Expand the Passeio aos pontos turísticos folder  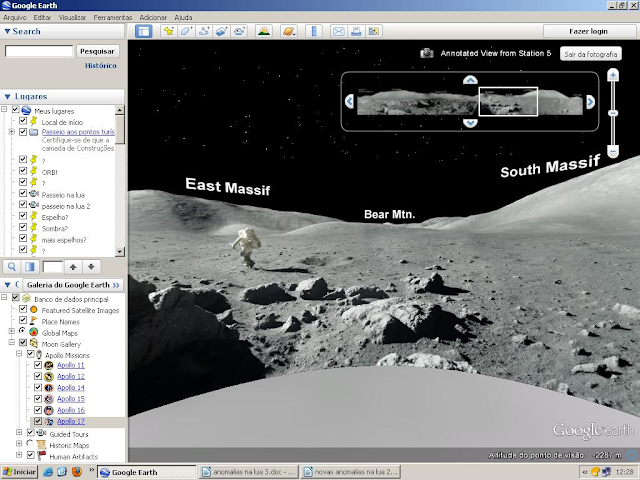pyautogui.click(x=12, y=132)
